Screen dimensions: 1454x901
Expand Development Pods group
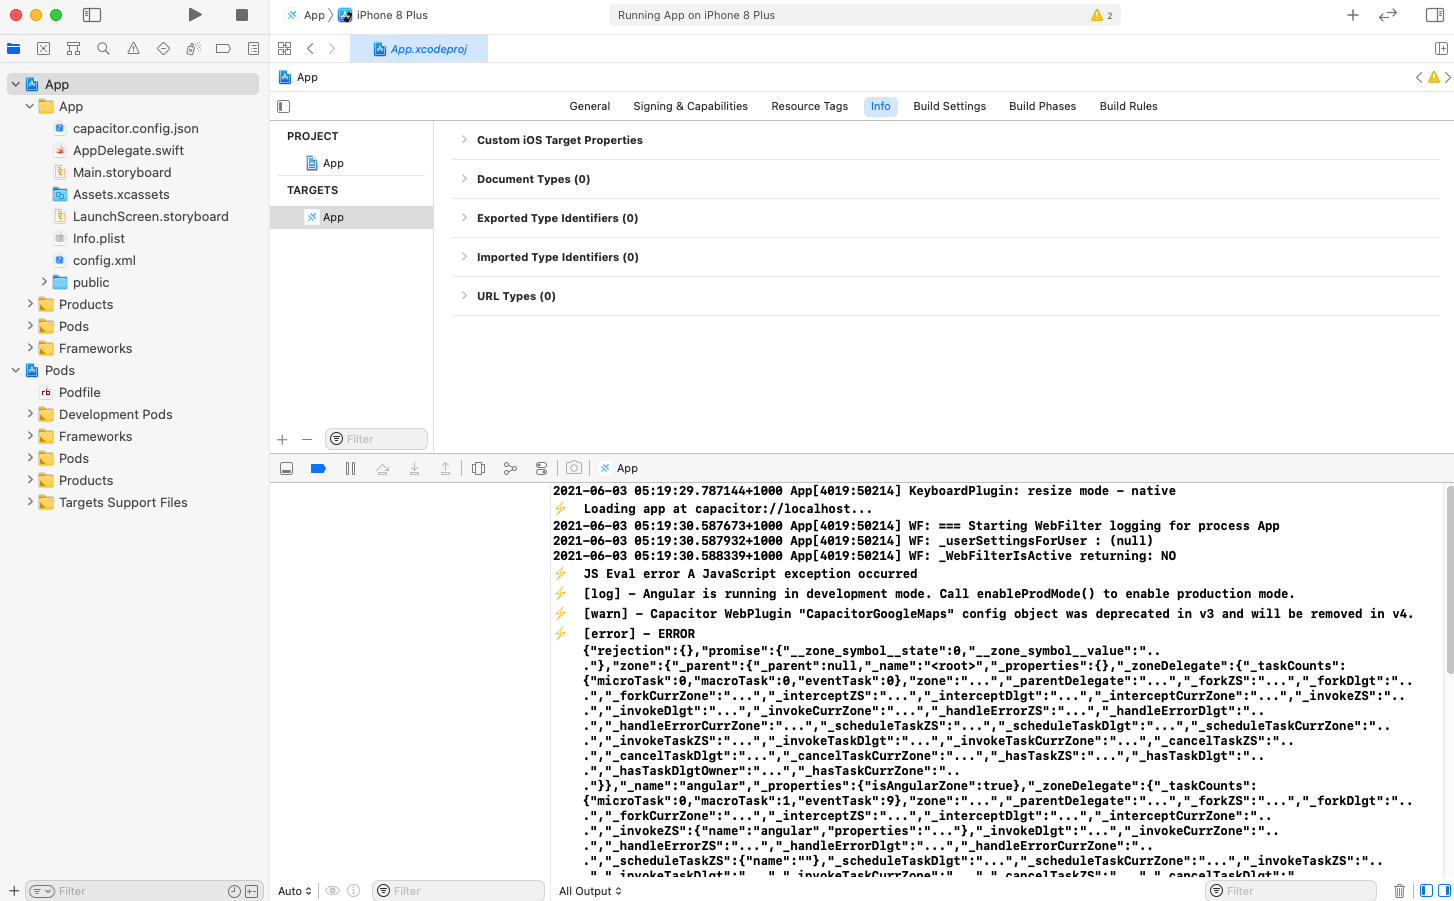coord(30,414)
